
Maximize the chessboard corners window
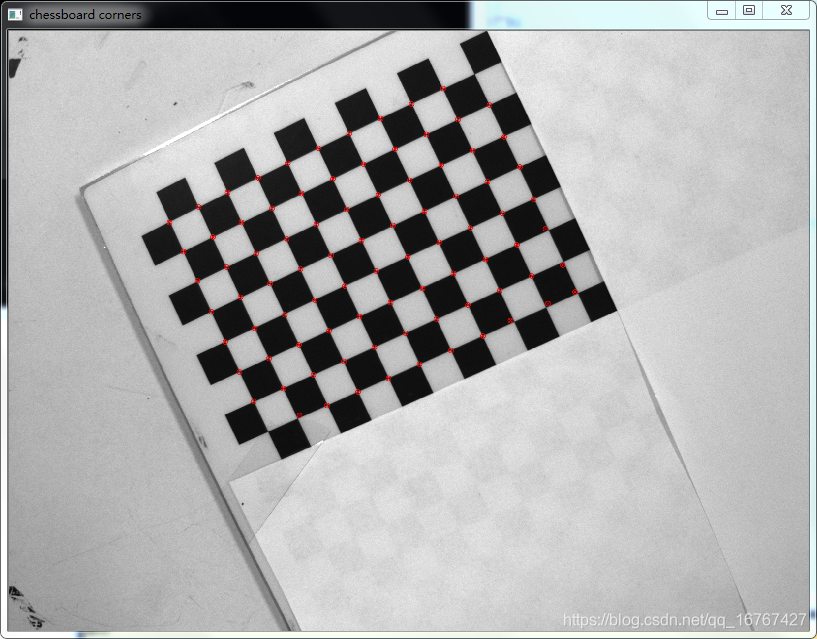[x=749, y=10]
